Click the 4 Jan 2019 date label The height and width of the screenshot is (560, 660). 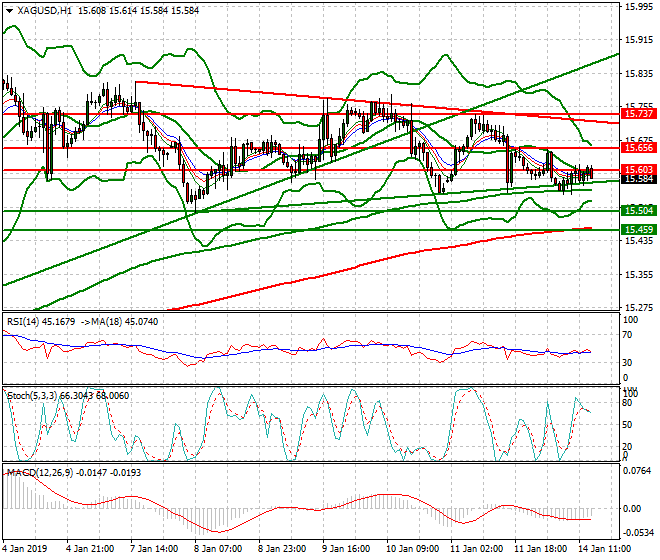[25, 549]
